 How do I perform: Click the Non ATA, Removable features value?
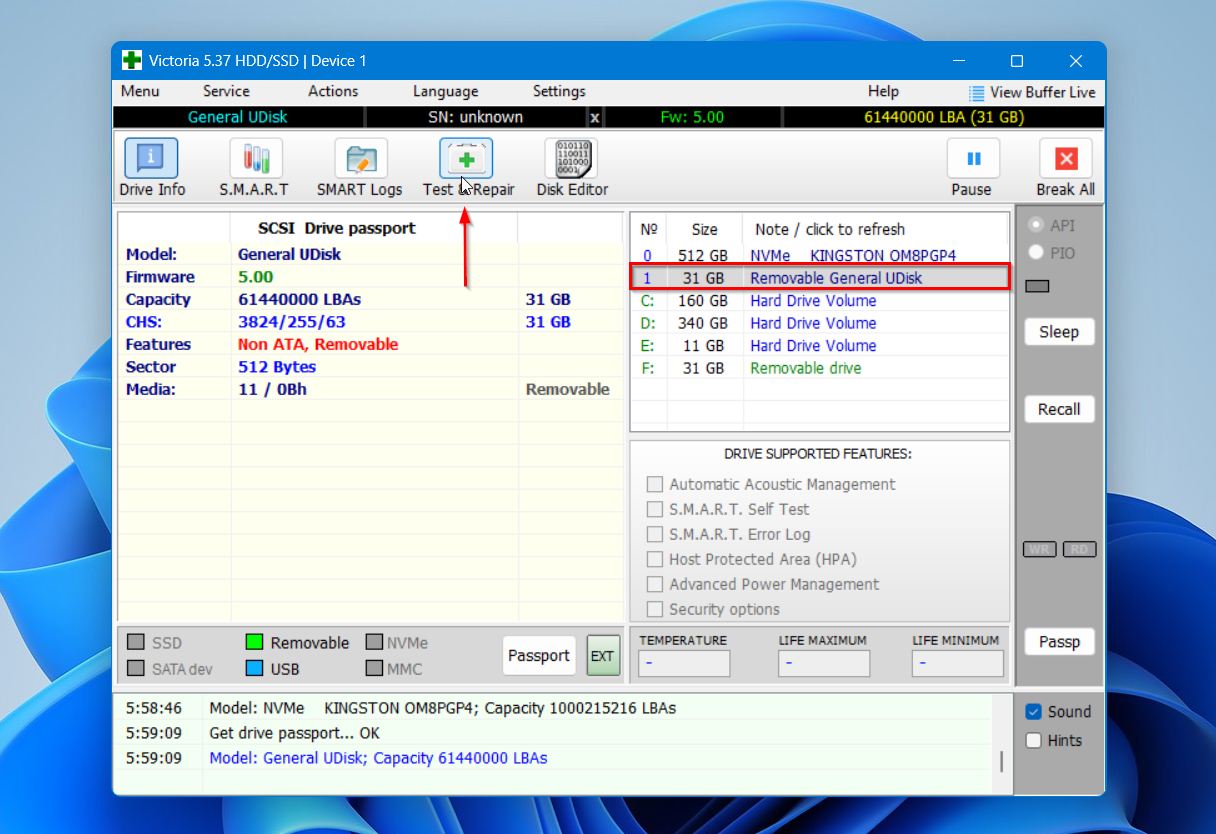318,344
